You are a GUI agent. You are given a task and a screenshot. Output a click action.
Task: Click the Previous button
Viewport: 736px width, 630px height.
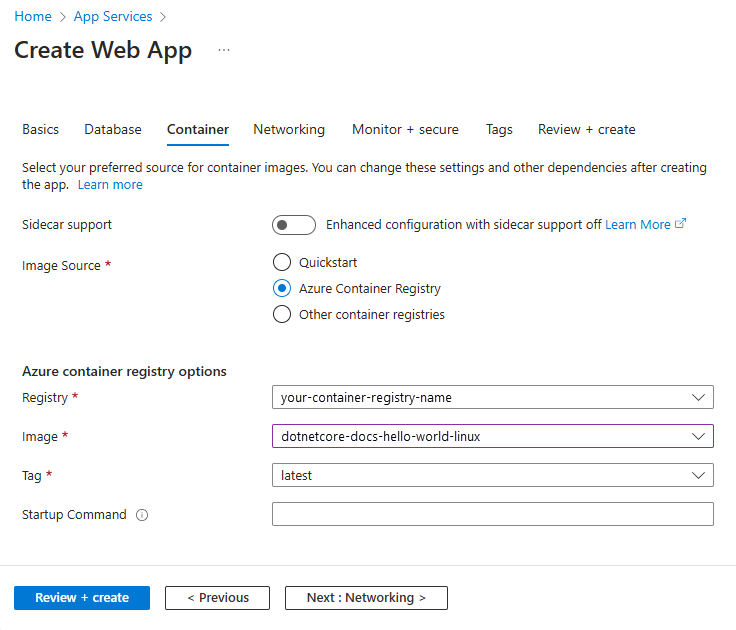tap(217, 597)
